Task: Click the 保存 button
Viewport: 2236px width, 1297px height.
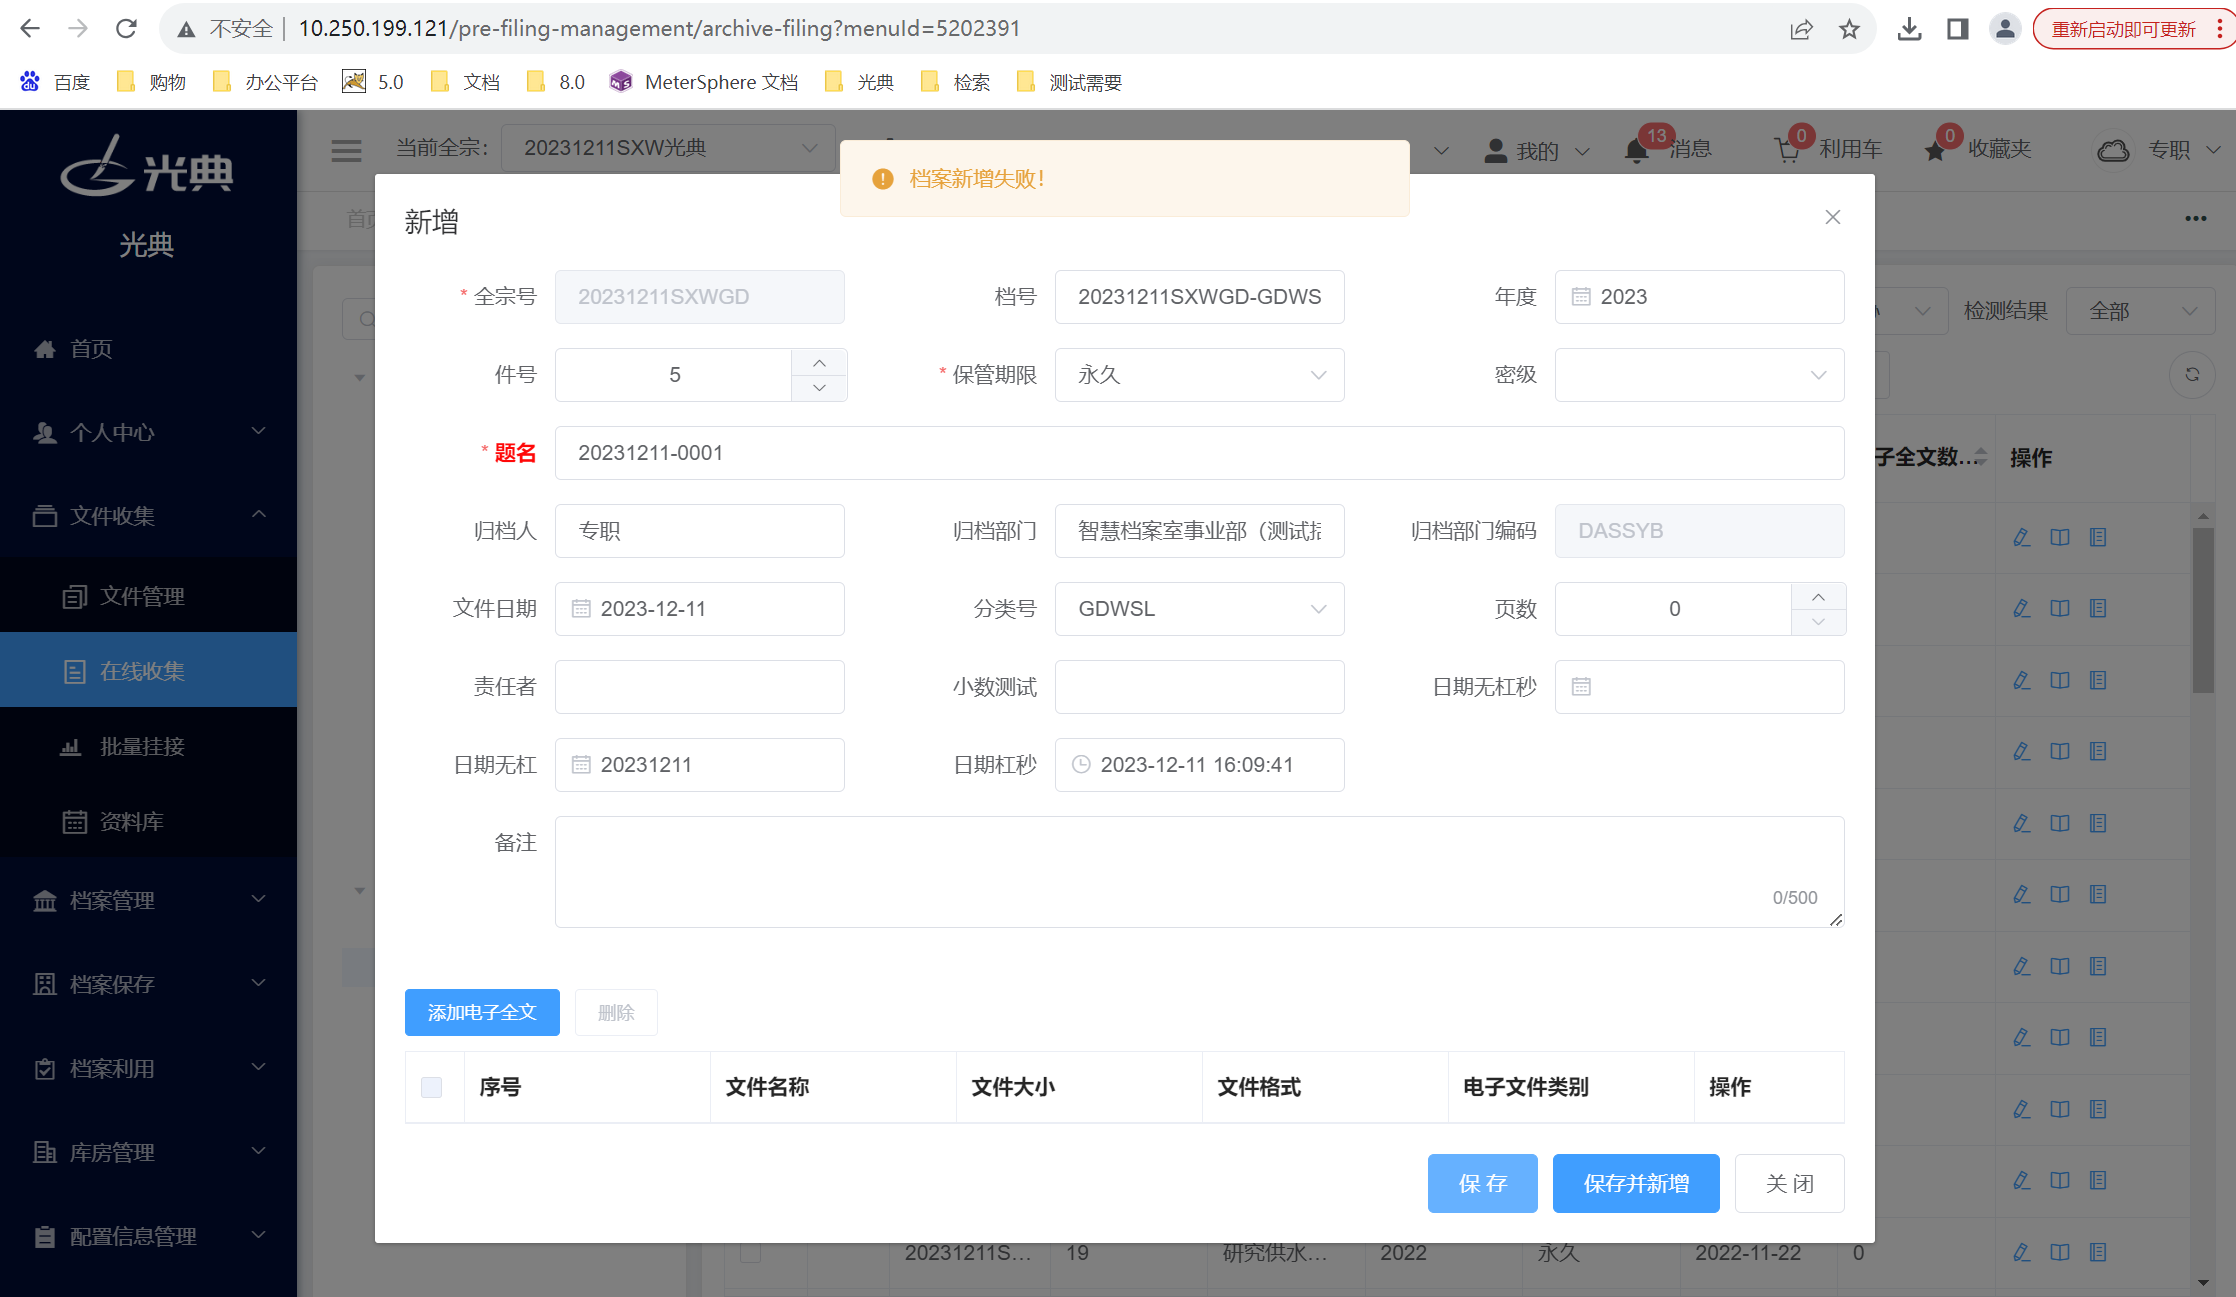Action: [x=1482, y=1184]
